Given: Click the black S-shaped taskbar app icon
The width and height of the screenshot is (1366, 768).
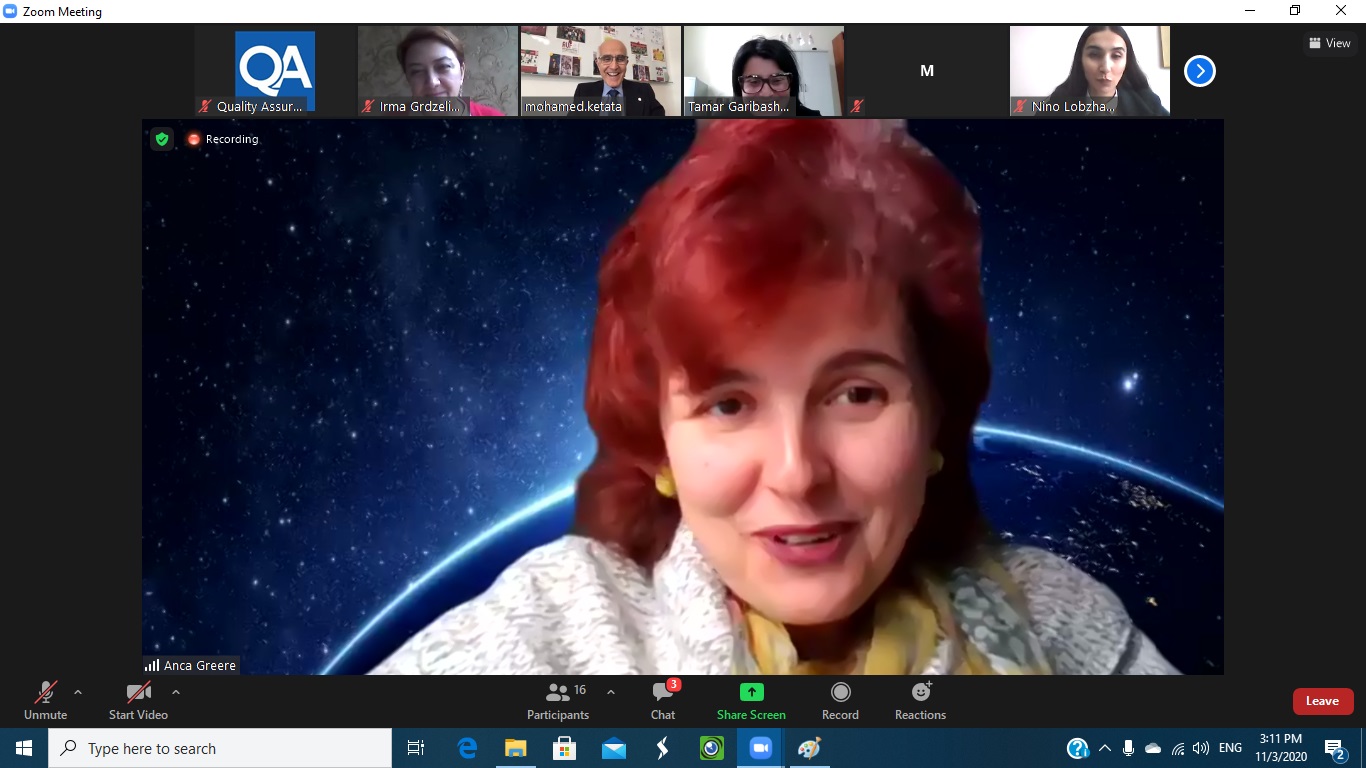Looking at the screenshot, I should coord(662,748).
